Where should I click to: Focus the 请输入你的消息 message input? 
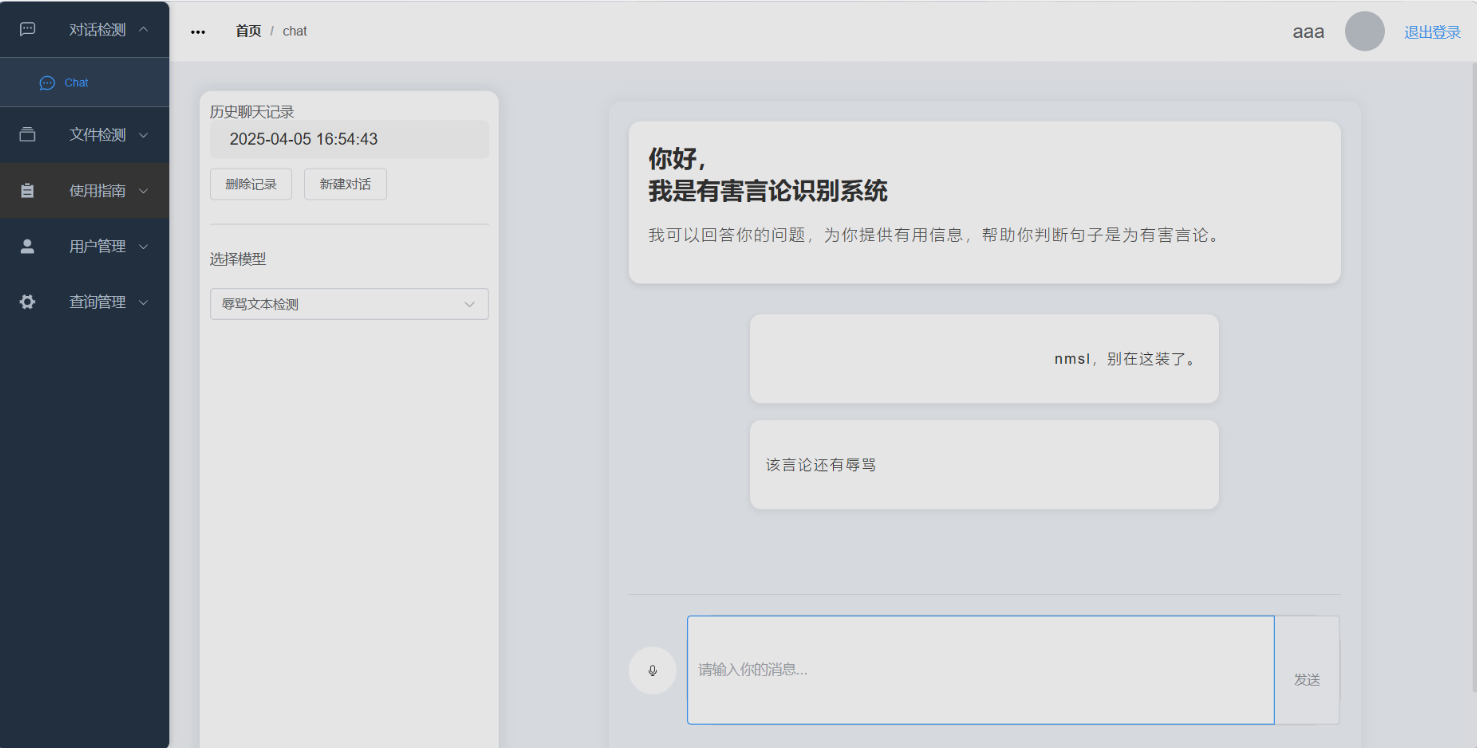(981, 670)
